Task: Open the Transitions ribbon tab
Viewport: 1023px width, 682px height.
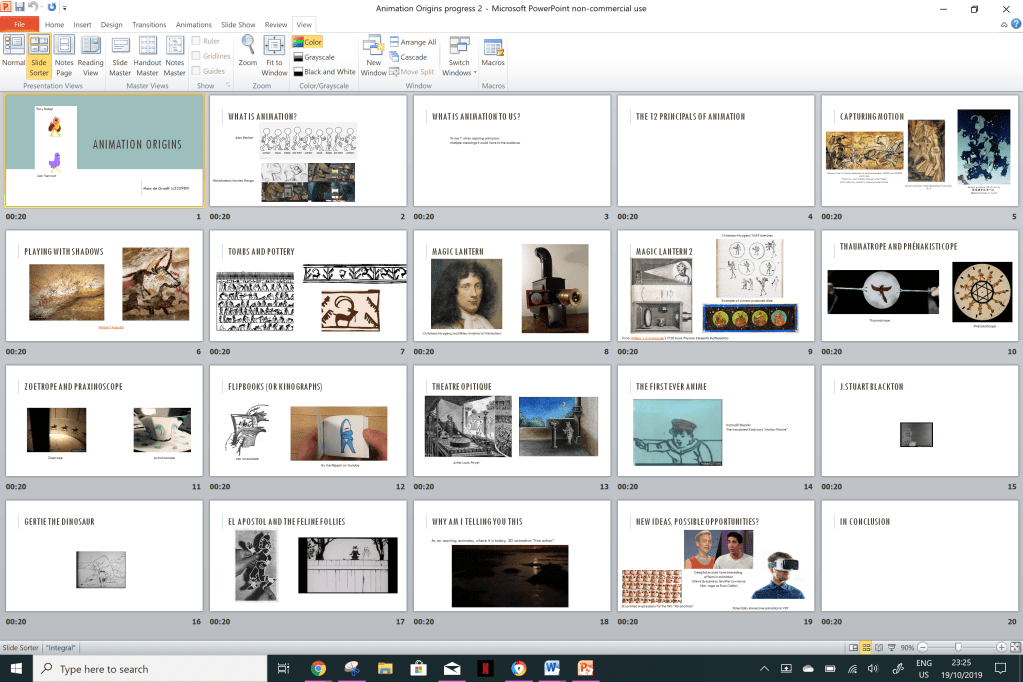Action: point(149,24)
